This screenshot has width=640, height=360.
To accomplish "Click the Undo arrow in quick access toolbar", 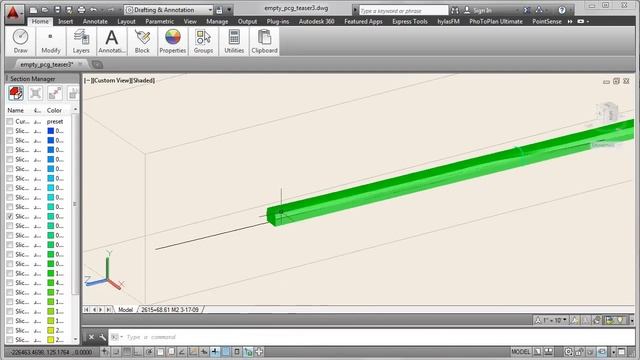I will [93, 10].
